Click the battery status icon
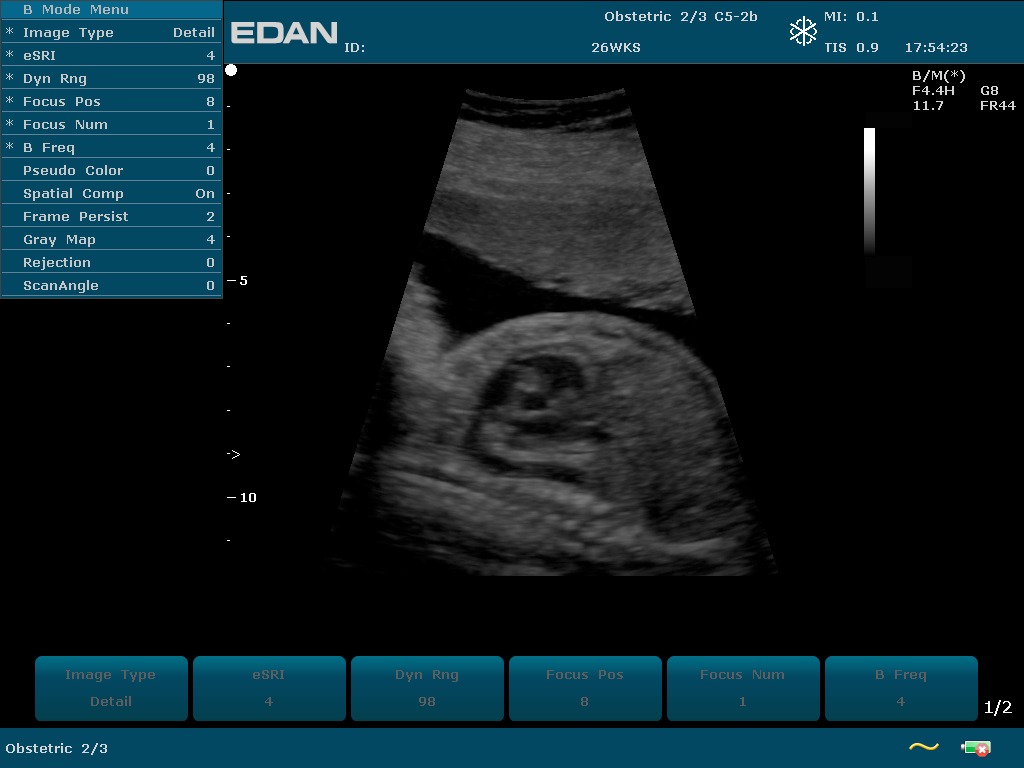This screenshot has width=1024, height=768. tap(975, 747)
